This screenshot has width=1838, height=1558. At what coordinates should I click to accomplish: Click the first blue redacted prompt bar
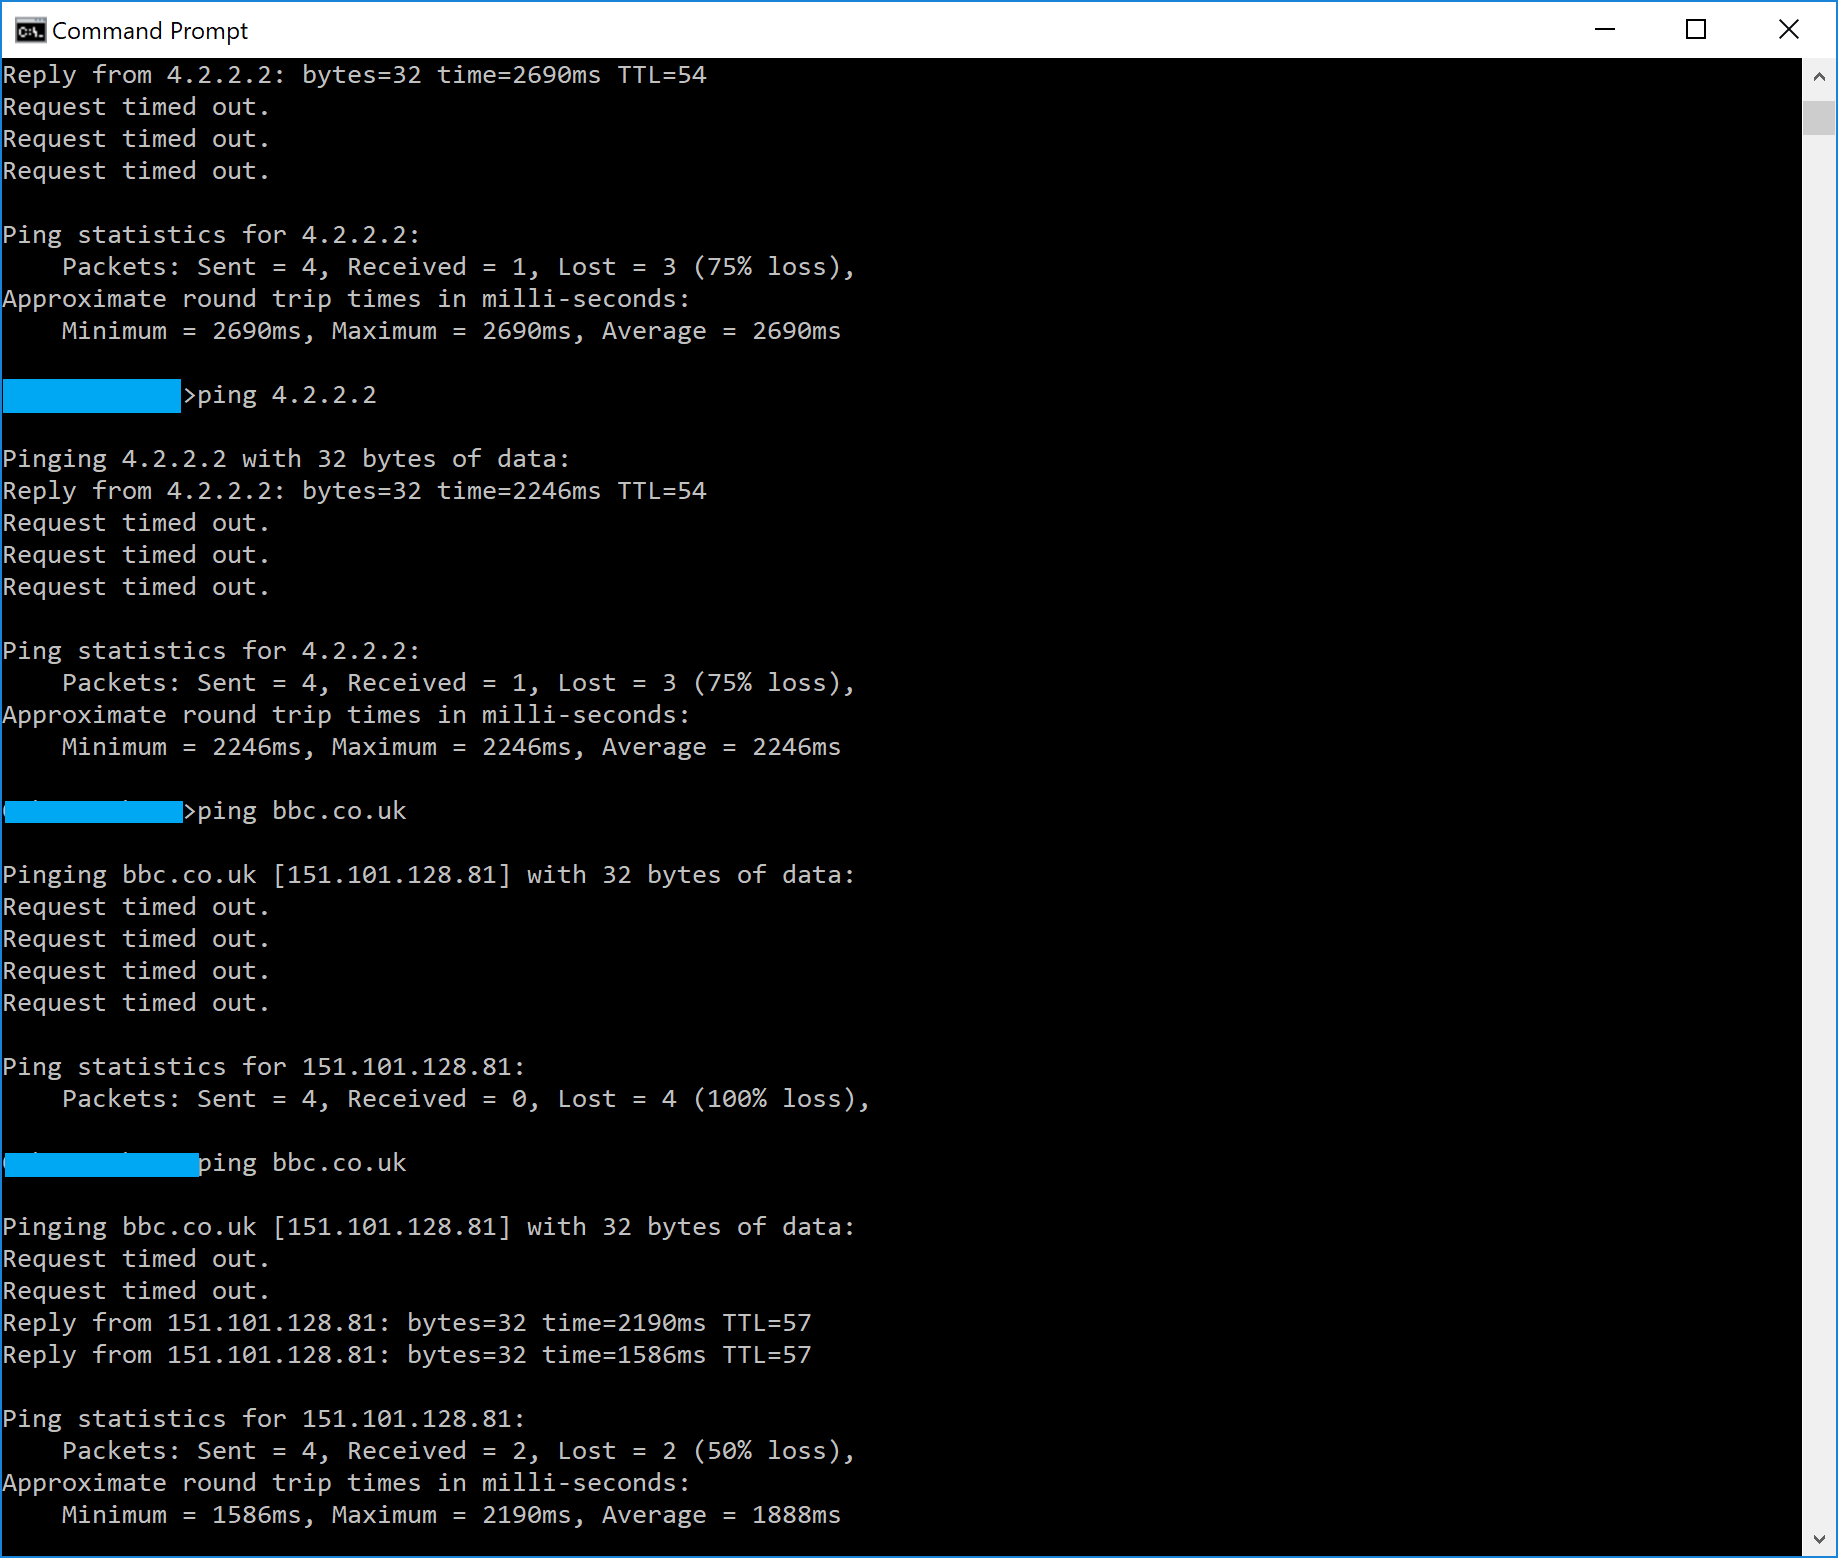click(x=90, y=396)
